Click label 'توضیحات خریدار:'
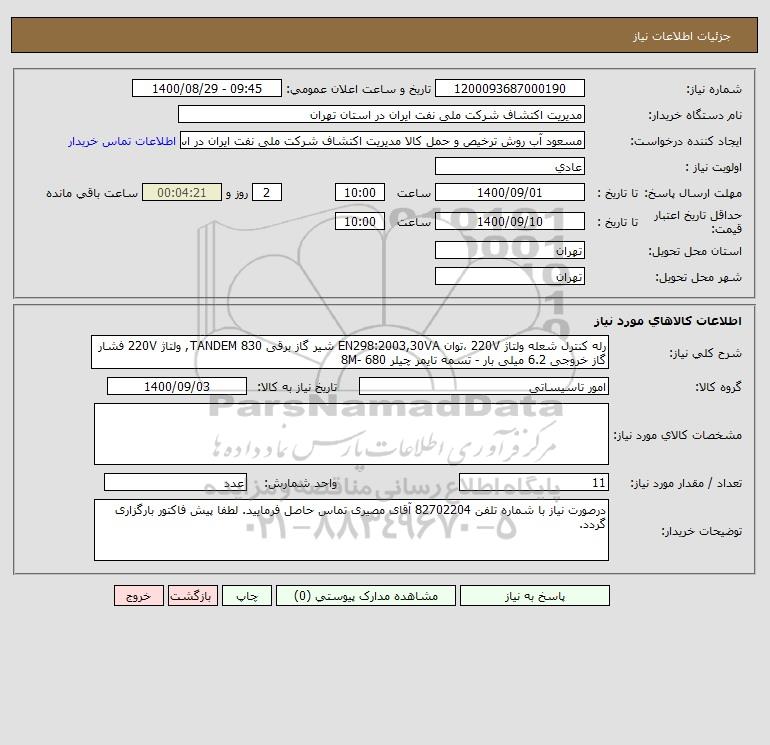The width and height of the screenshot is (770, 745). coord(702,531)
